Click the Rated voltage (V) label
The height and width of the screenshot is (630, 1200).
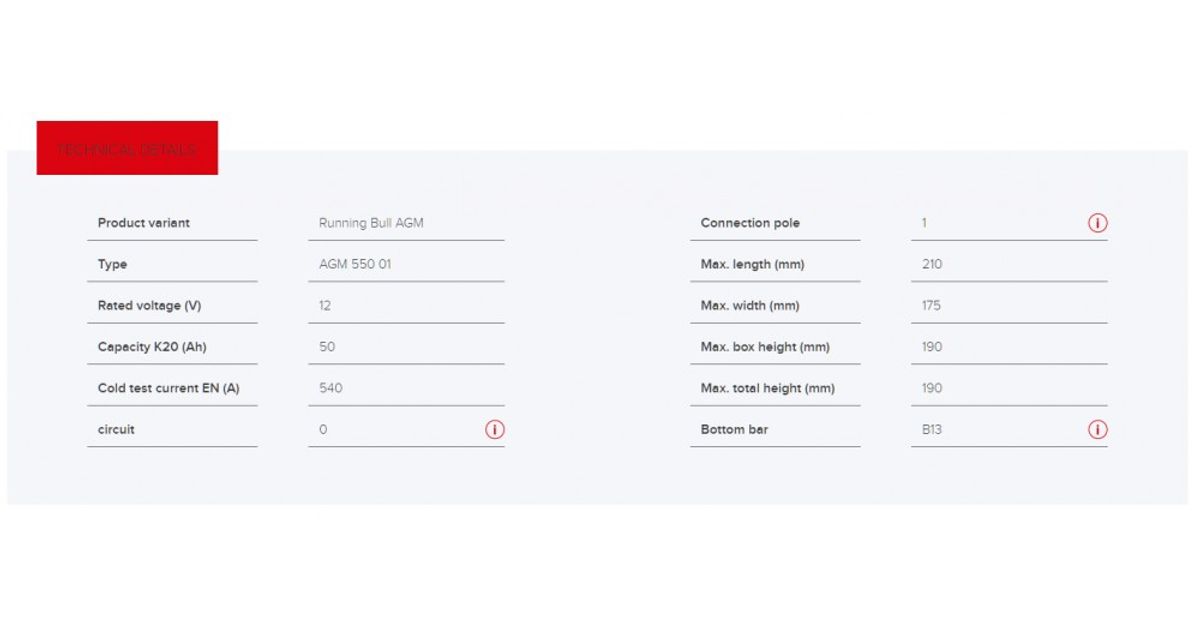point(149,306)
